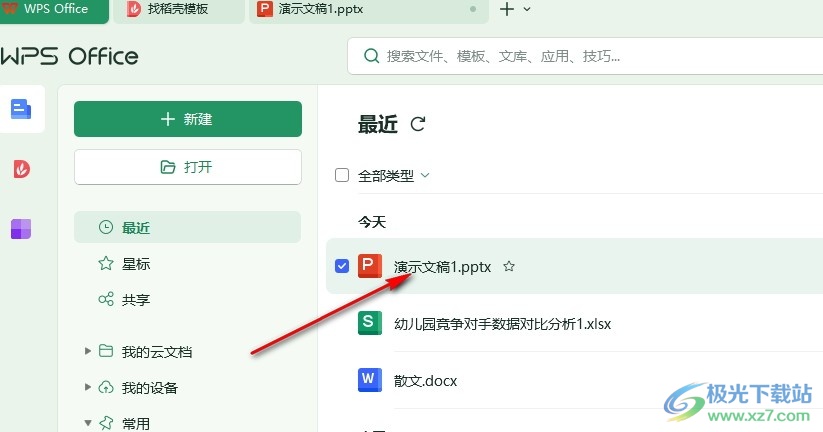Click the presentation icon of 演示文稿1.pptx

pyautogui.click(x=370, y=266)
